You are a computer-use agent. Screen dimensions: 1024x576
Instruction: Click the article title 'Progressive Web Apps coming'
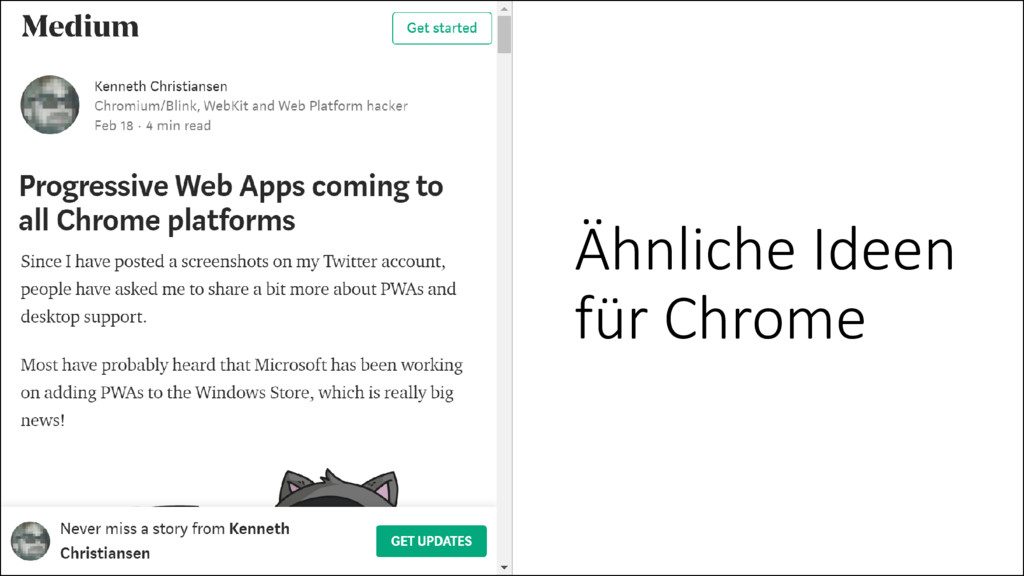[x=231, y=203]
